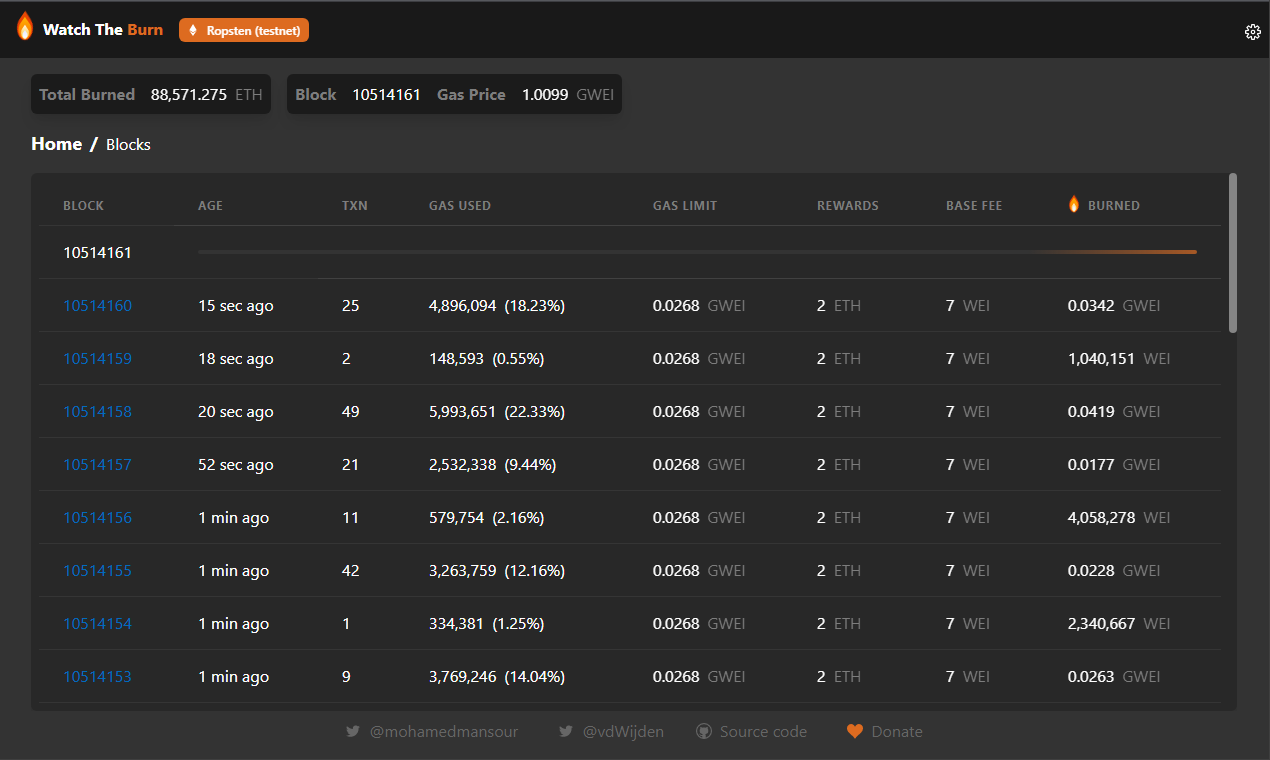Click the Watch The Burn title text
The image size is (1270, 760).
pos(103,30)
